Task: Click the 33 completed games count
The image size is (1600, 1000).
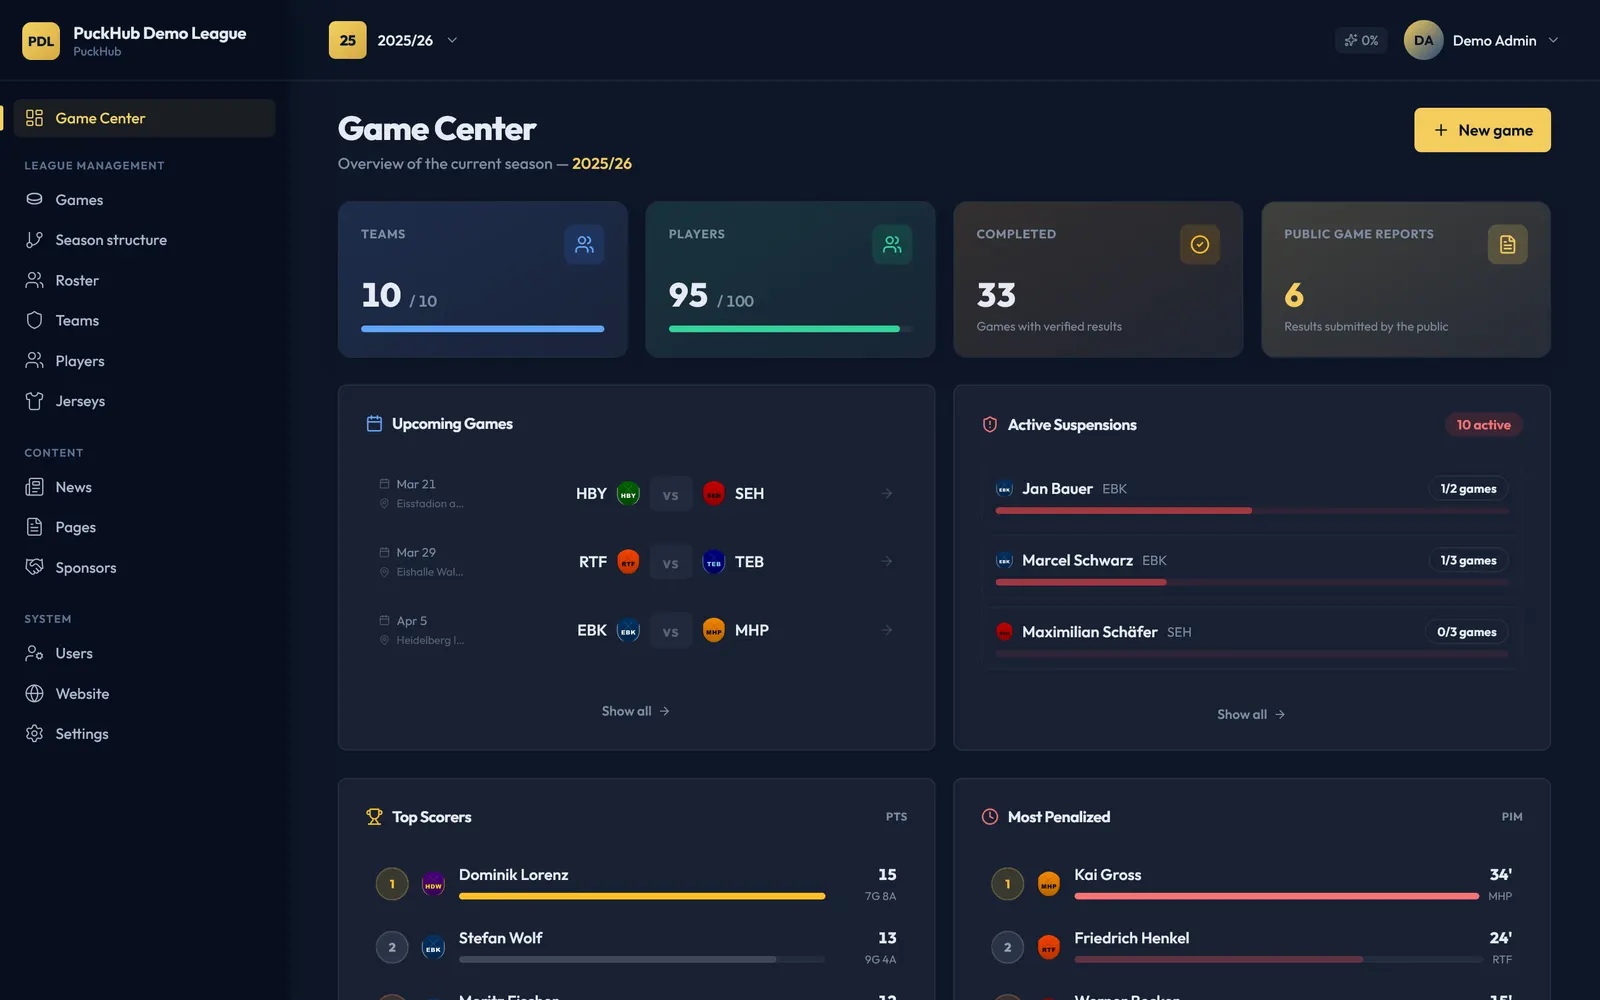Action: pos(996,295)
